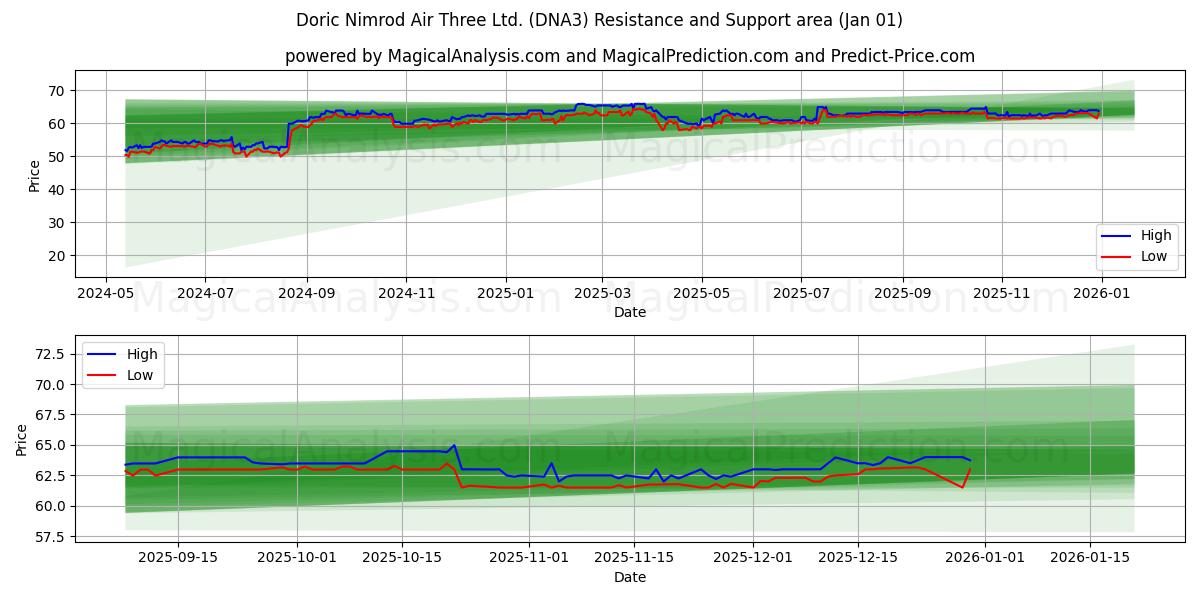Click the top chart y-axis value 40
The width and height of the screenshot is (1200, 600).
coord(58,190)
